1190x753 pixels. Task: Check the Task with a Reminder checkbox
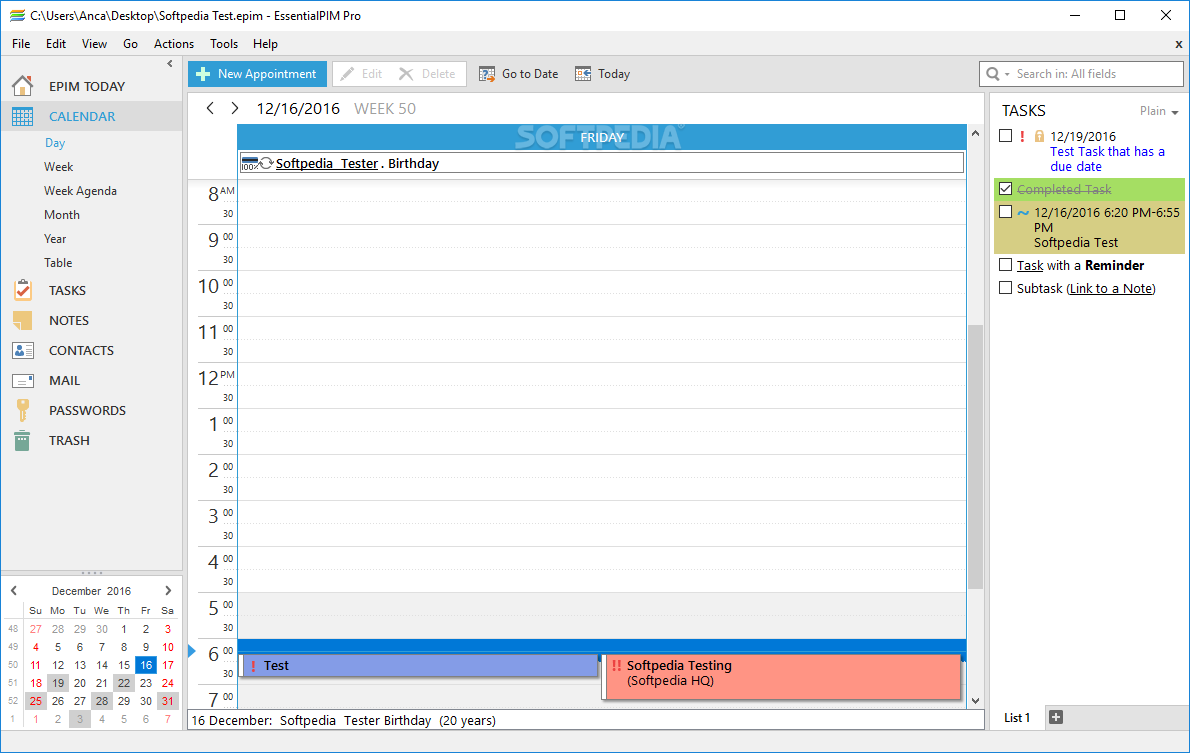[1006, 265]
